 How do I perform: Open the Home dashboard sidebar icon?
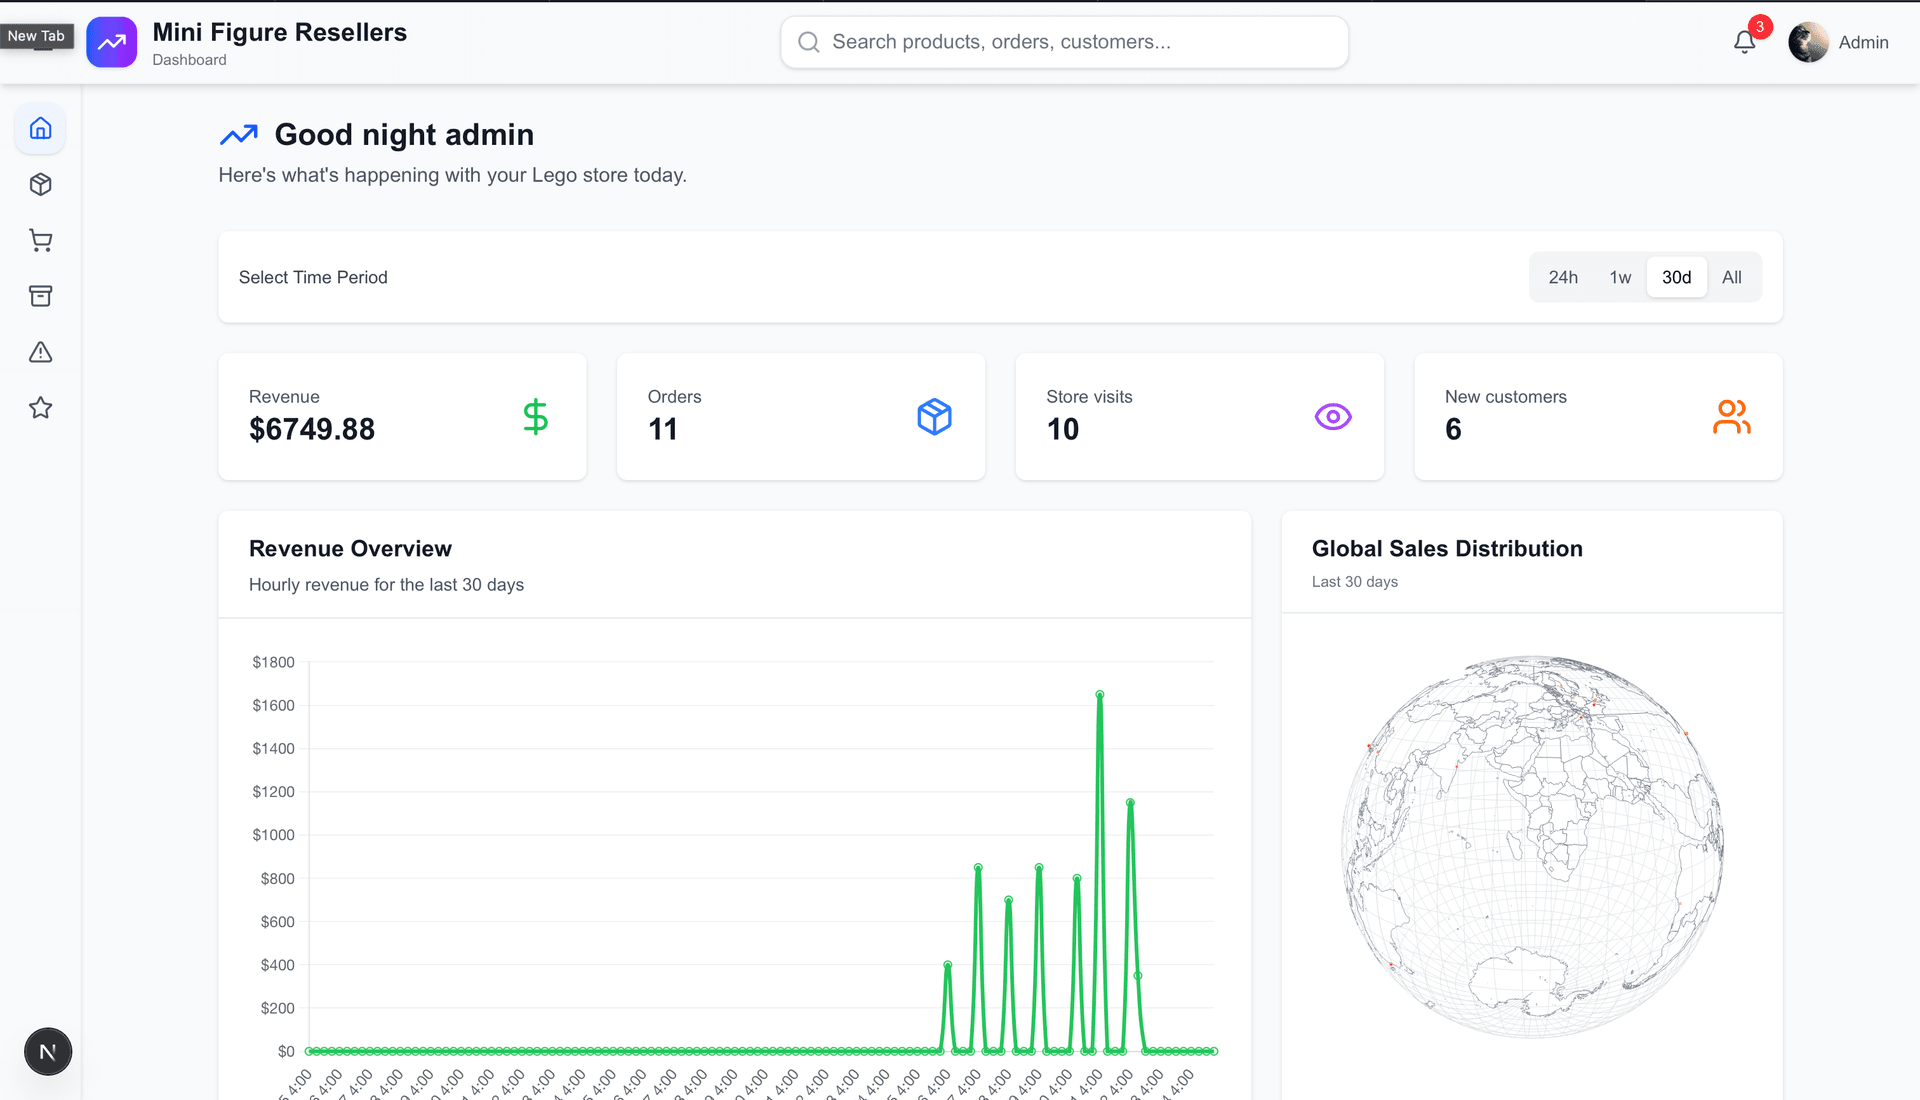(40, 128)
